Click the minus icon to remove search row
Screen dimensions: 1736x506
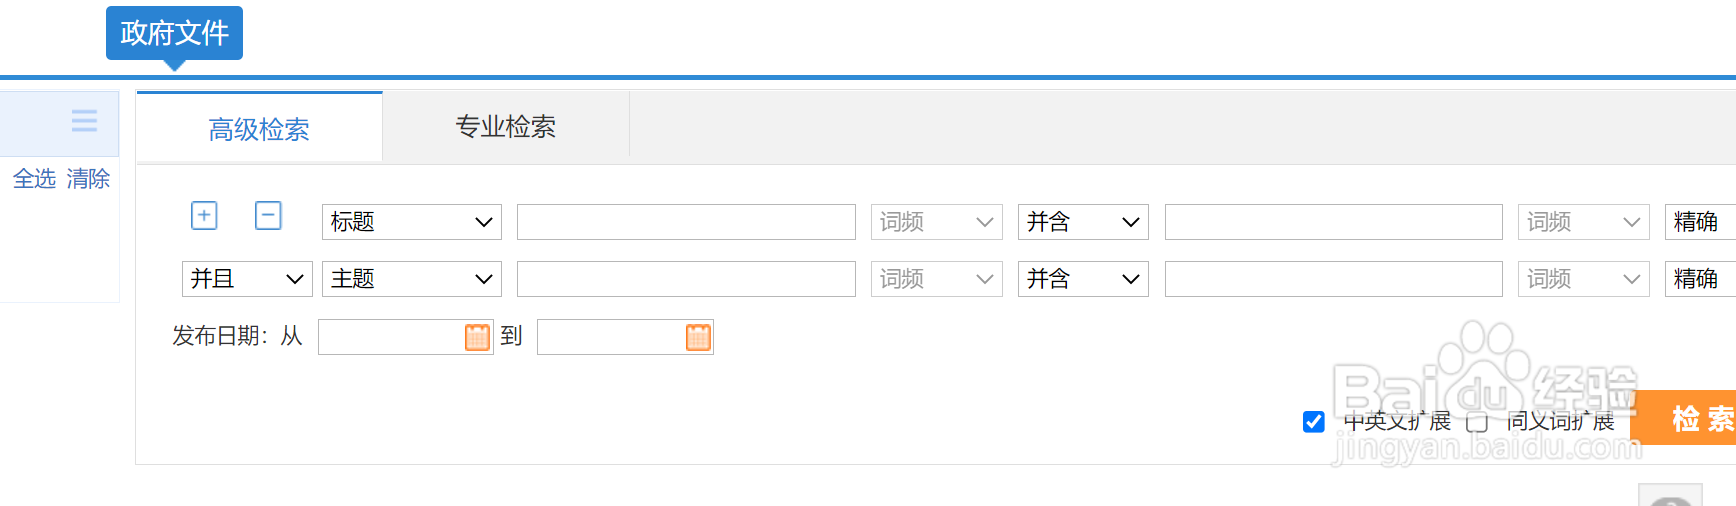tap(268, 215)
